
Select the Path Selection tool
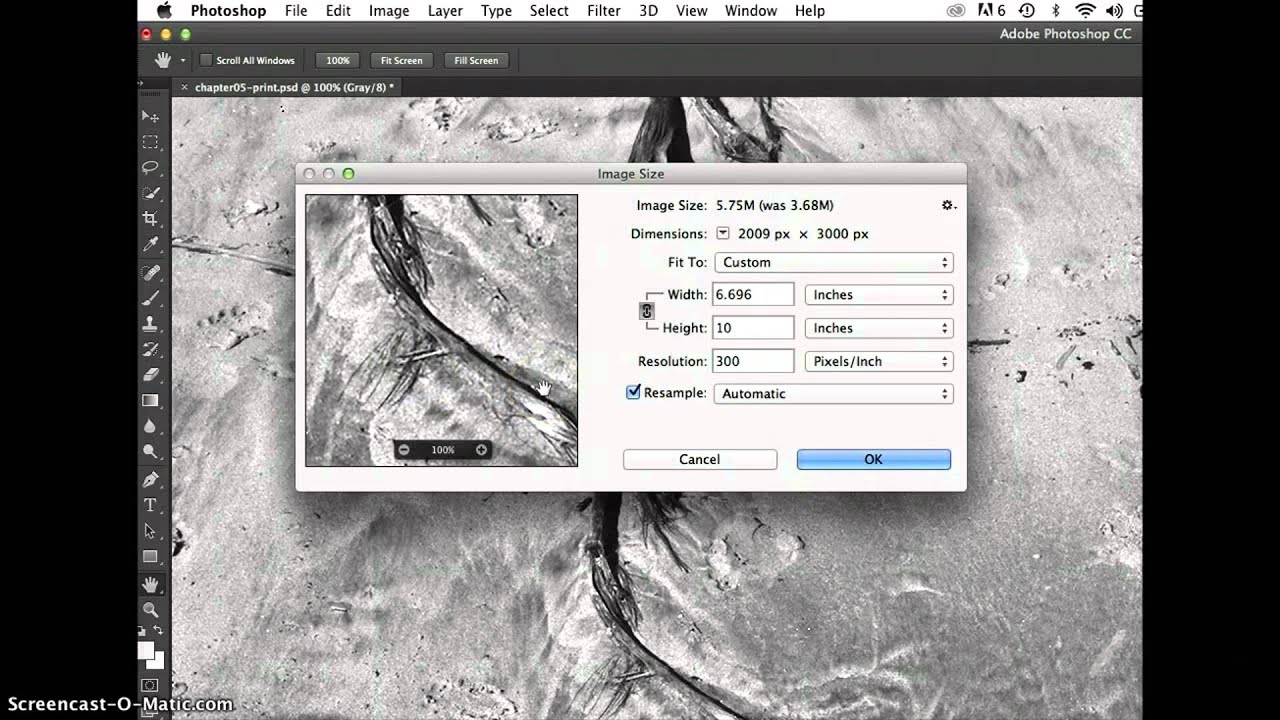(x=151, y=531)
